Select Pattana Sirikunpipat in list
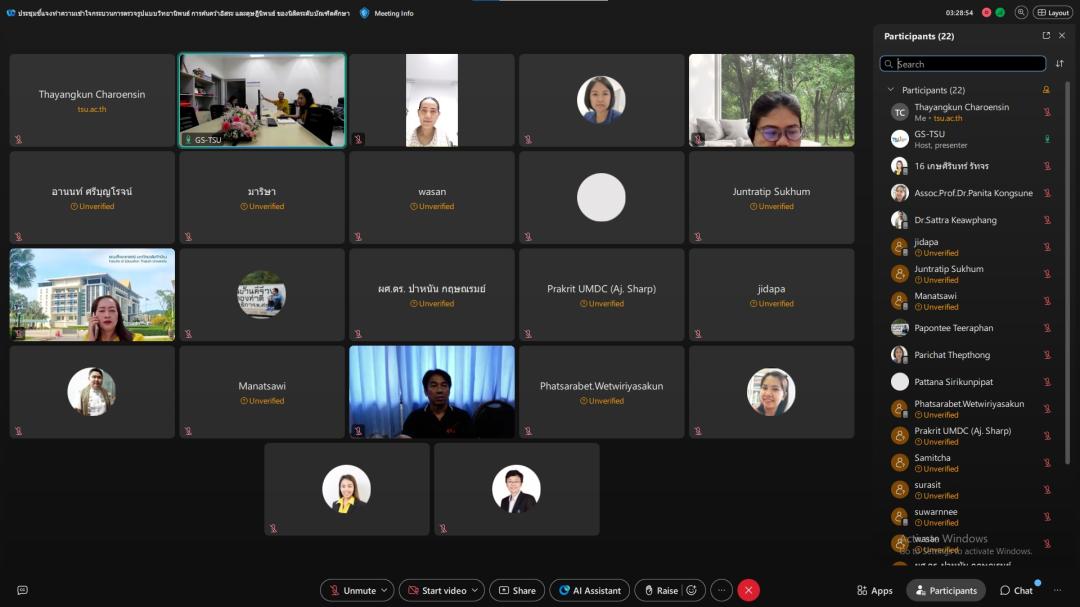Screen dimensions: 1080x607 click(x=971, y=382)
